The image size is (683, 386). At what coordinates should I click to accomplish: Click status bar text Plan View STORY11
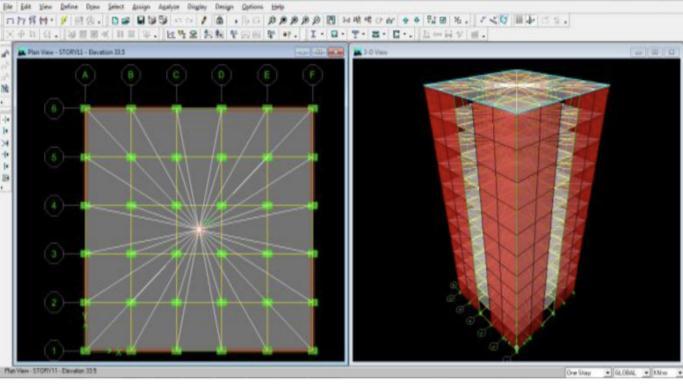51,372
